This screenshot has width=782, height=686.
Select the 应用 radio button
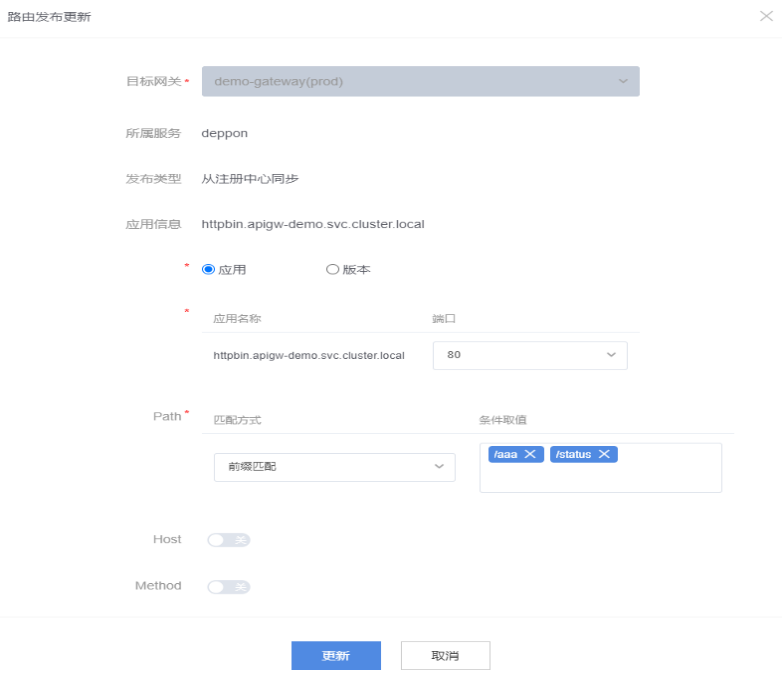point(208,269)
